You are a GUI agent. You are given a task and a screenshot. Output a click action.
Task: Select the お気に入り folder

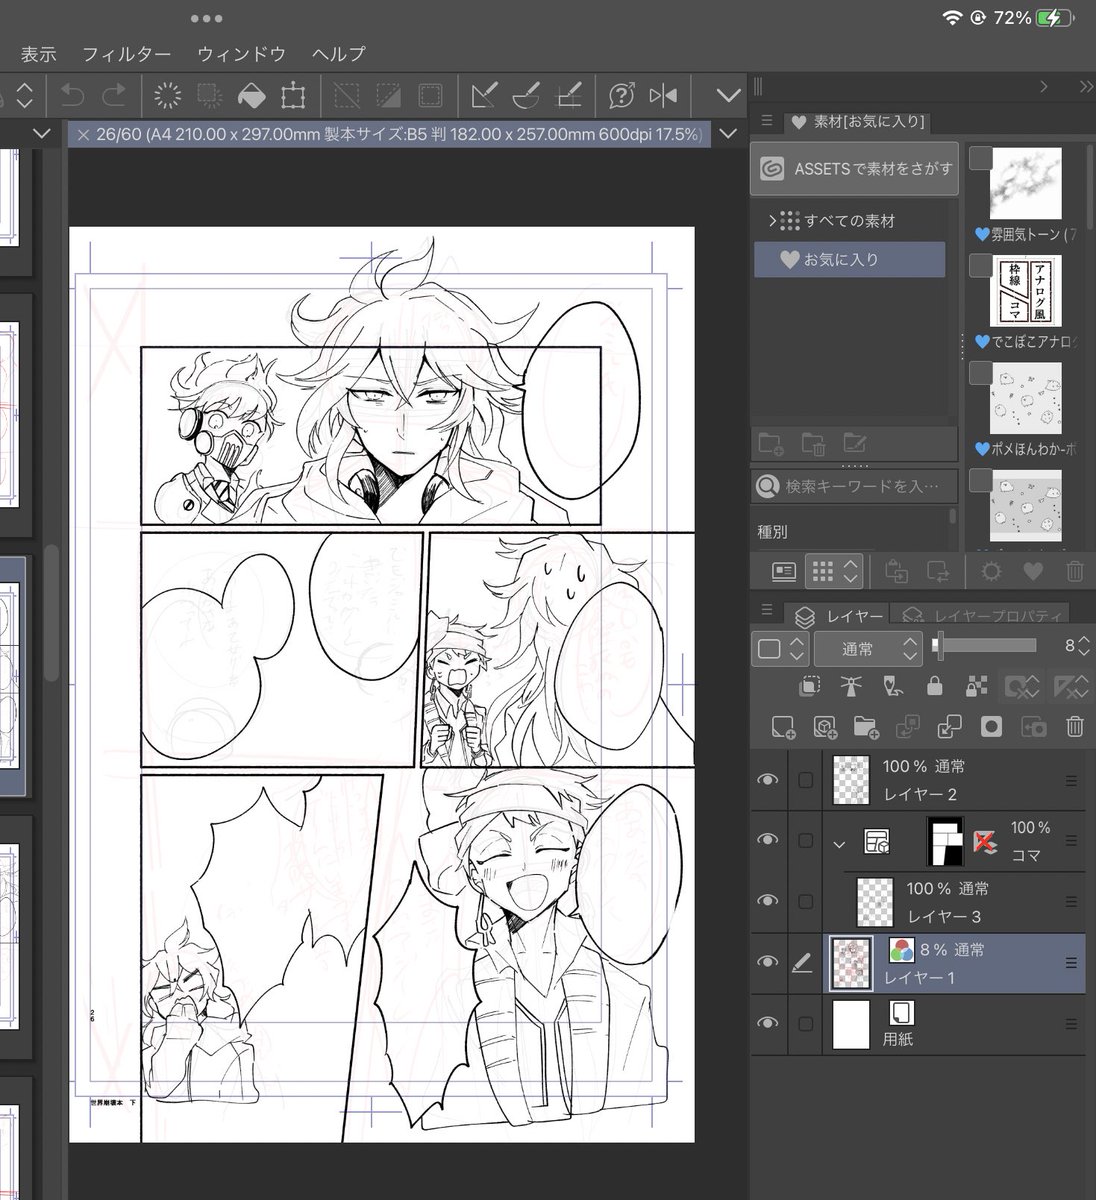[849, 259]
